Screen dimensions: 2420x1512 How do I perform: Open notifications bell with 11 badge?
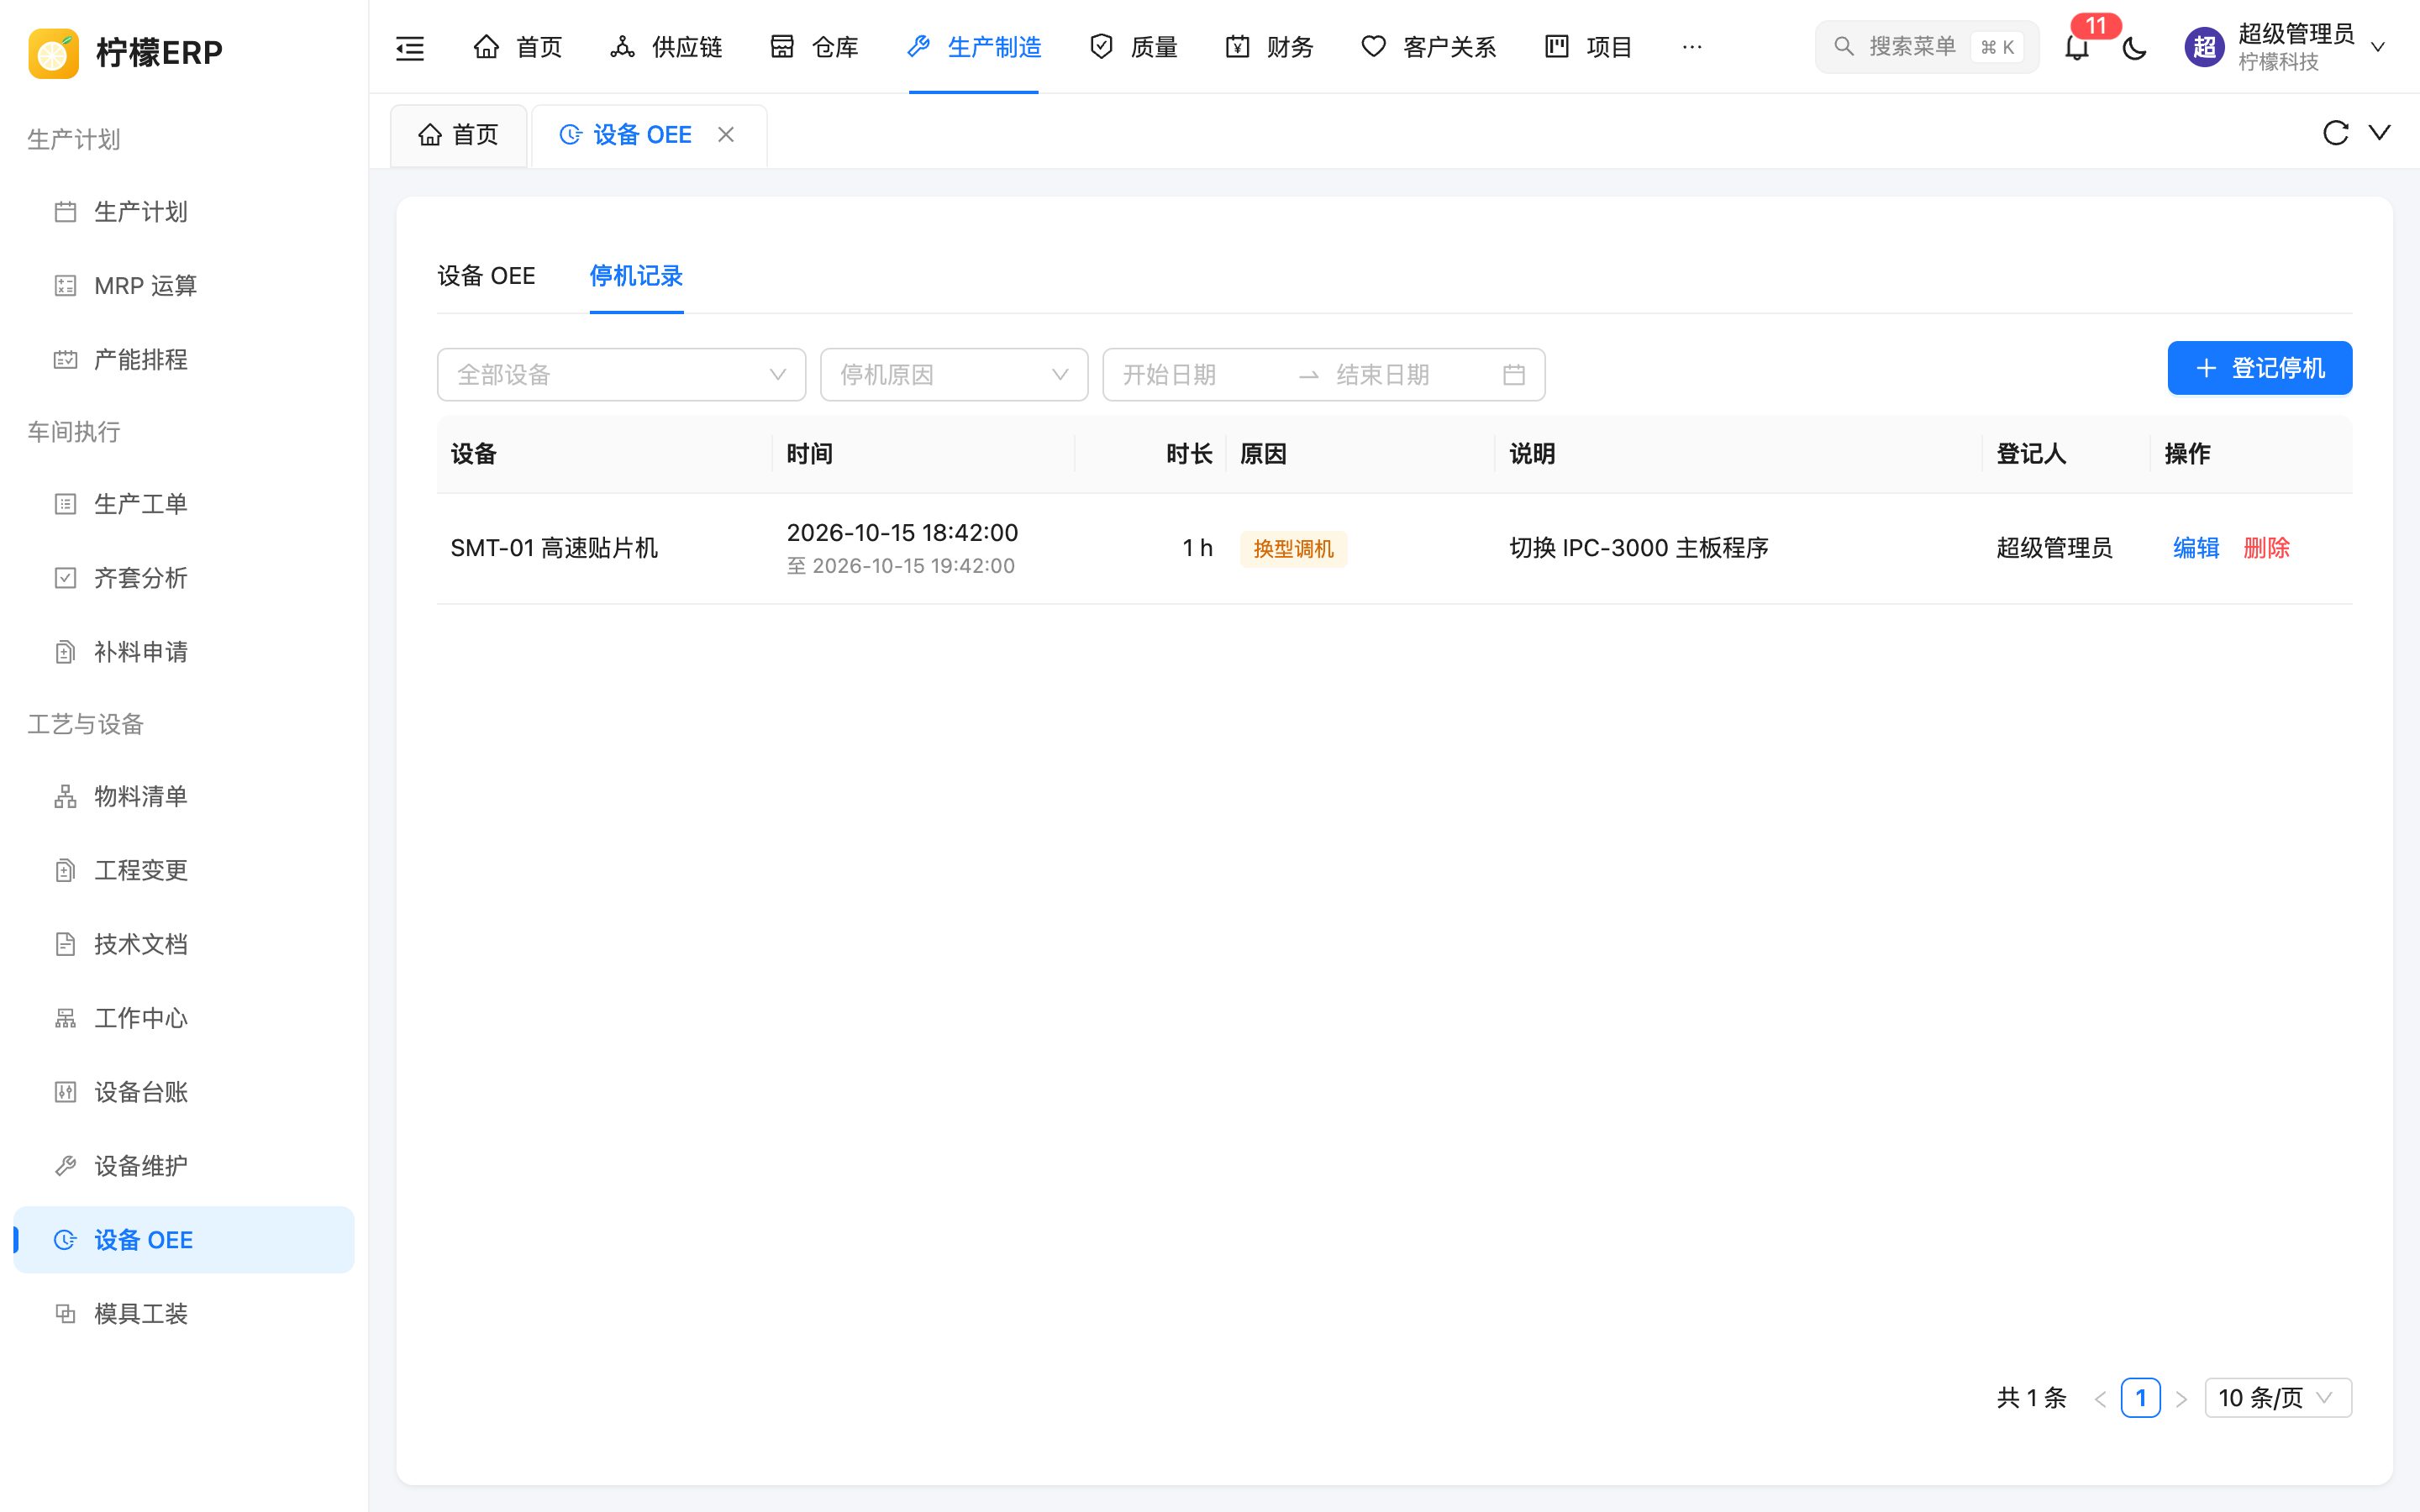(x=2077, y=47)
